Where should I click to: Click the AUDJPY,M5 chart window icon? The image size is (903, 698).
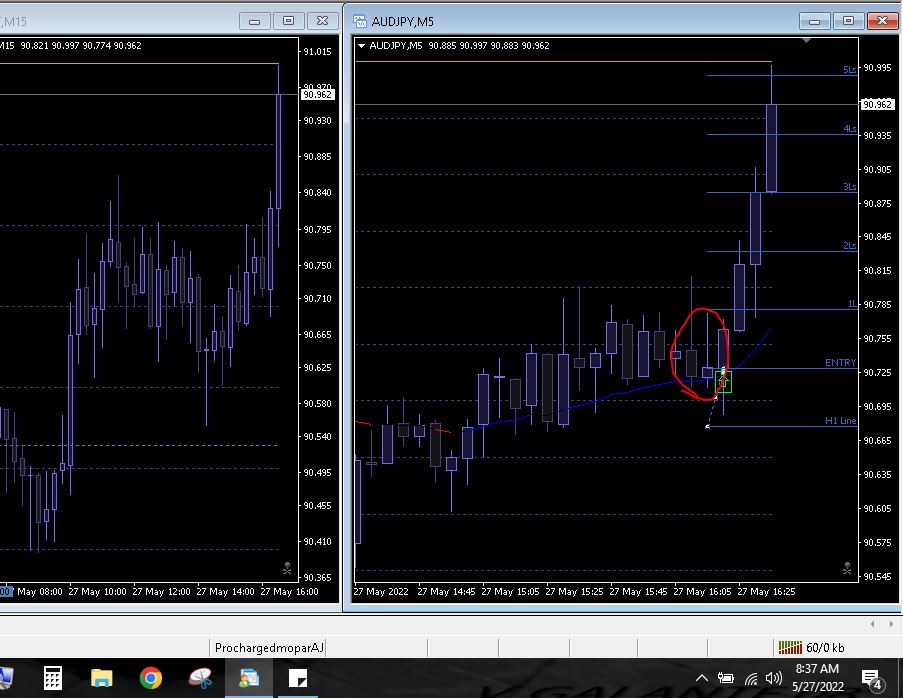tap(360, 22)
